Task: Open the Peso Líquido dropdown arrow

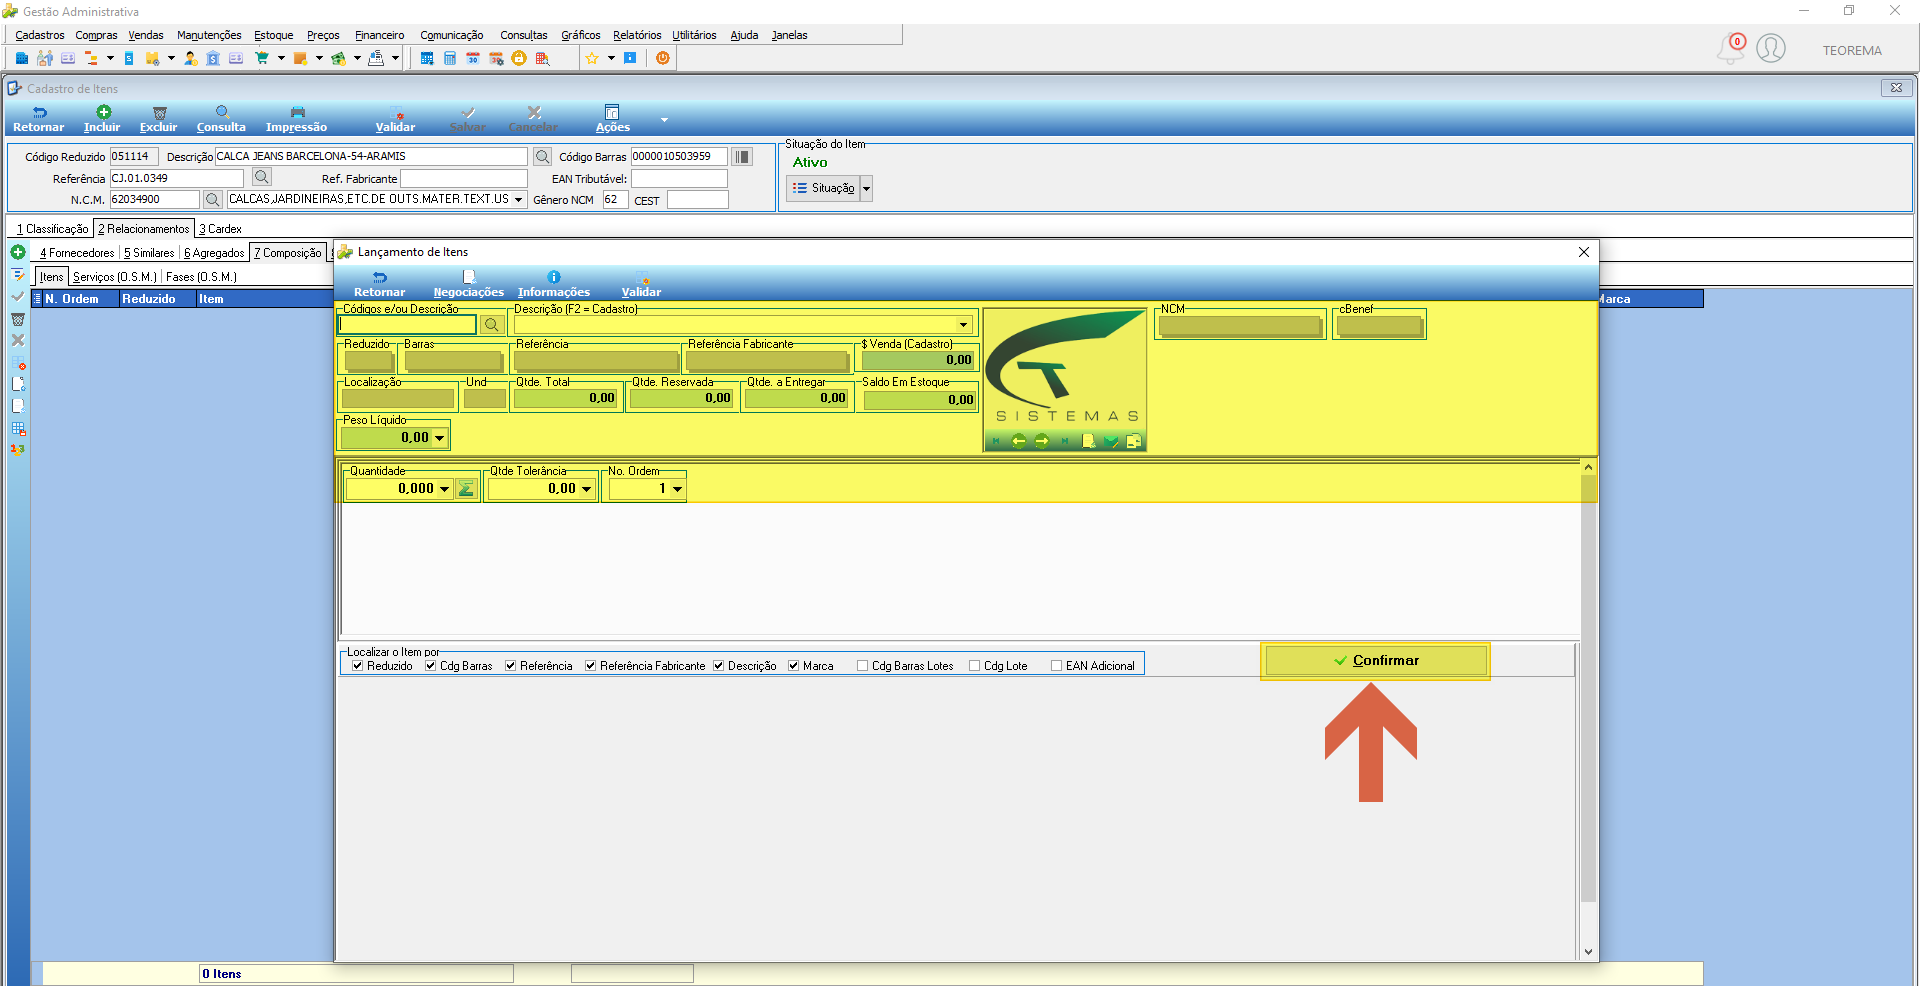Action: [x=439, y=438]
